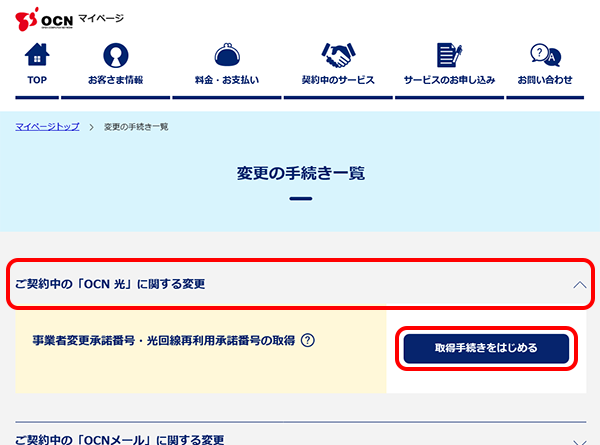This screenshot has height=445, width=600.
Task: Click the 変更の手続き一覧 page title
Action: point(301,173)
